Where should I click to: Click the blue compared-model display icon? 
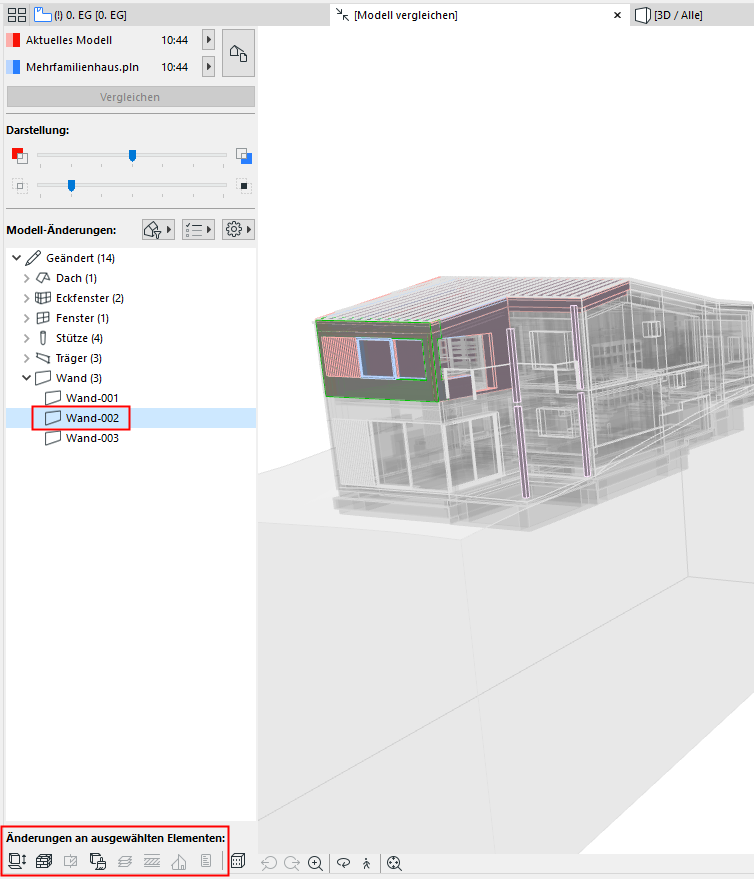coord(244,155)
